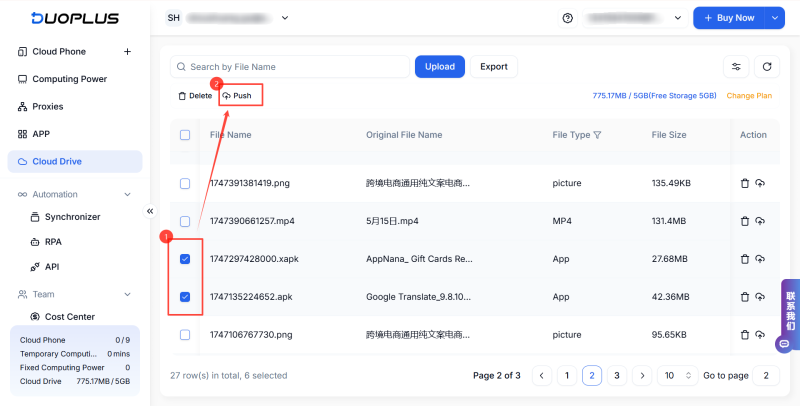The width and height of the screenshot is (800, 406).
Task: Push file 1747106767730.png to cloud phone
Action: coord(760,335)
